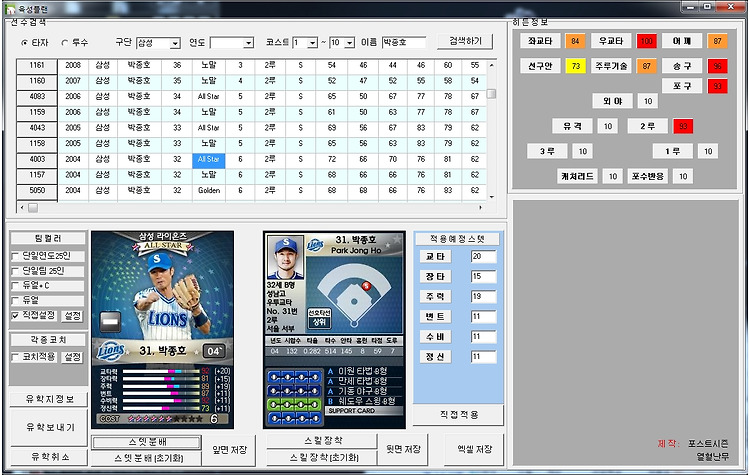750x475 pixels.
Task: Click the 유학보내기 button
Action: pyautogui.click(x=49, y=427)
